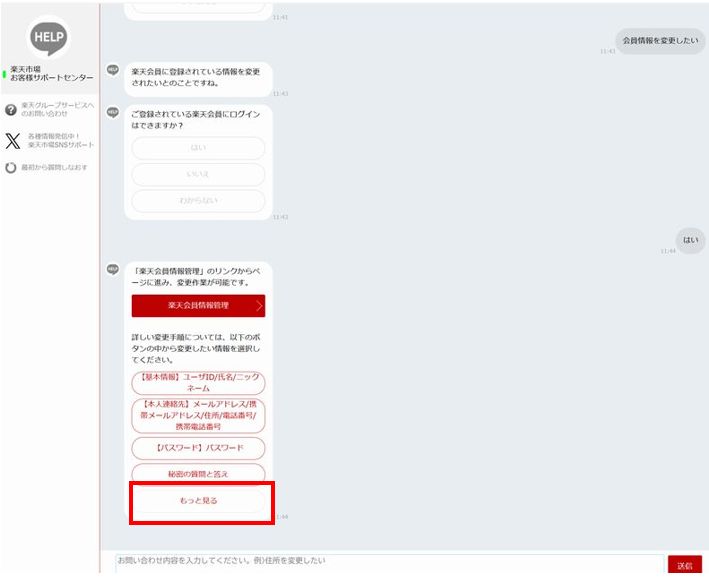Select 【本人連絡先】メールアドレス option
Viewport: 709px width, 588px height.
click(x=198, y=415)
